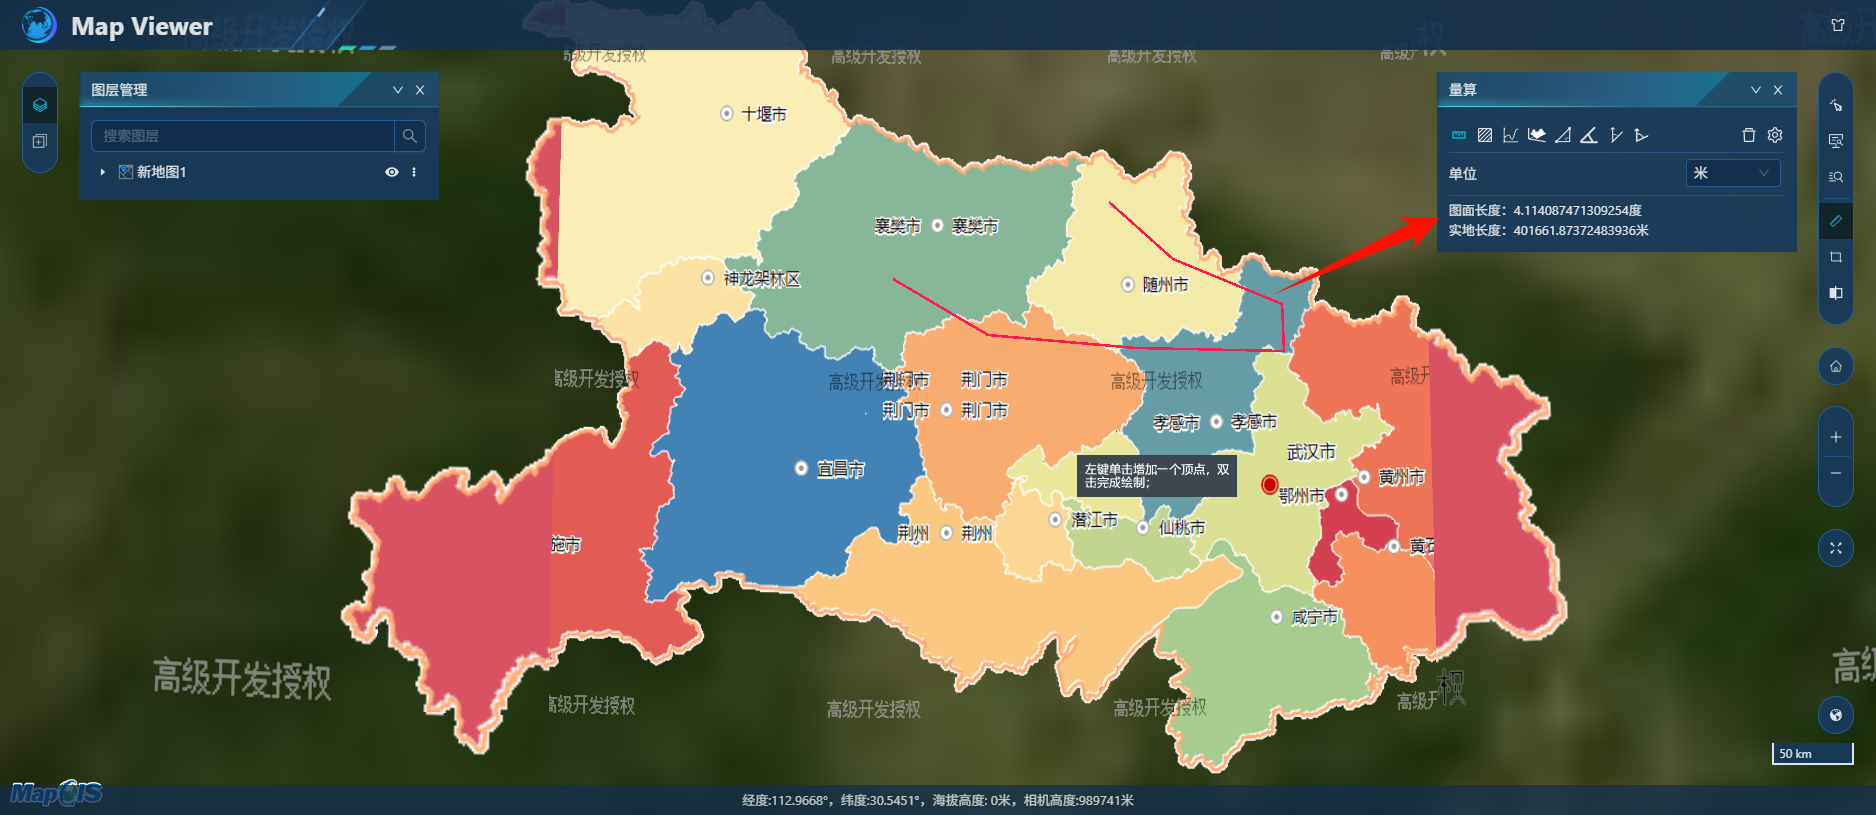
Task: Open measurement settings gear icon
Action: click(x=1775, y=135)
